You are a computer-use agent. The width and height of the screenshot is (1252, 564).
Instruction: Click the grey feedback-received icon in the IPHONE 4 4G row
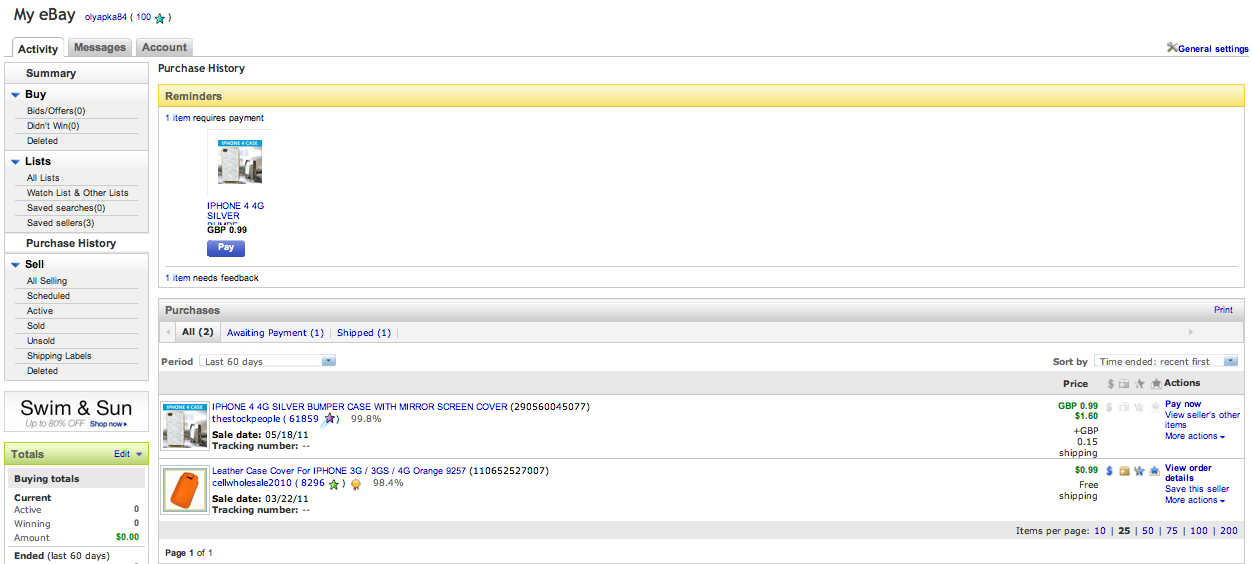[x=1155, y=407]
